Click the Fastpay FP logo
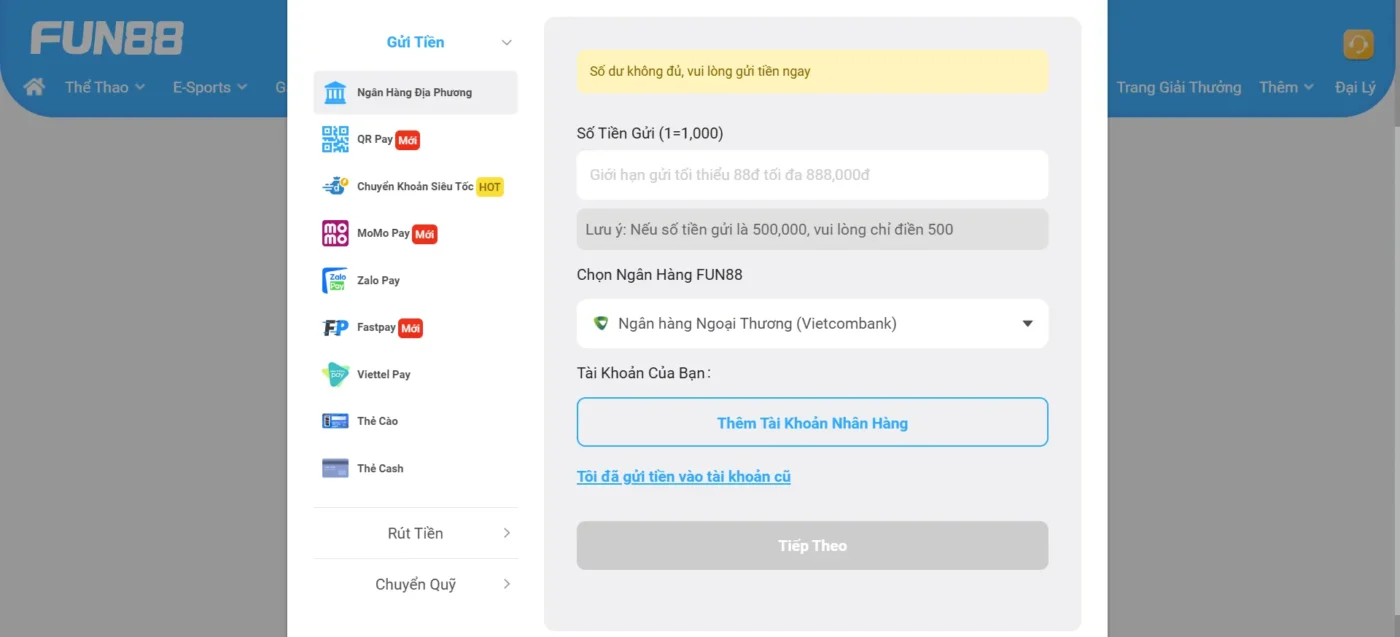 335,328
